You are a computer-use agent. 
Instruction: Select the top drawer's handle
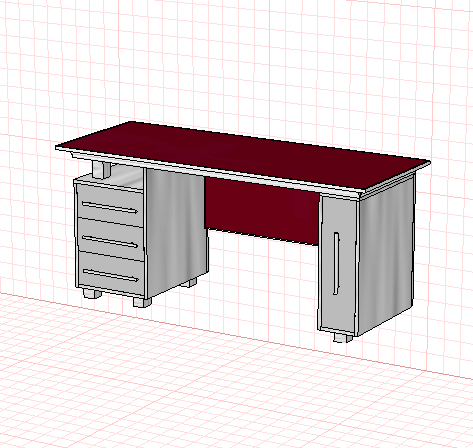110,207
